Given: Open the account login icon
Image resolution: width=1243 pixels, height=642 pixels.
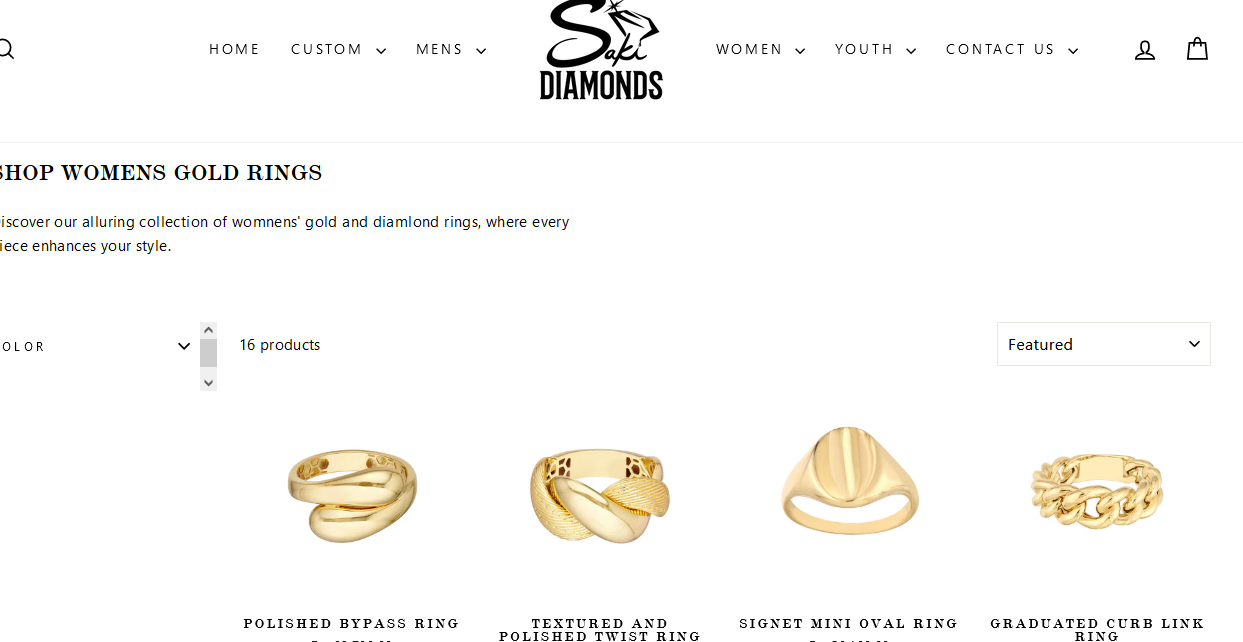Looking at the screenshot, I should (x=1145, y=50).
